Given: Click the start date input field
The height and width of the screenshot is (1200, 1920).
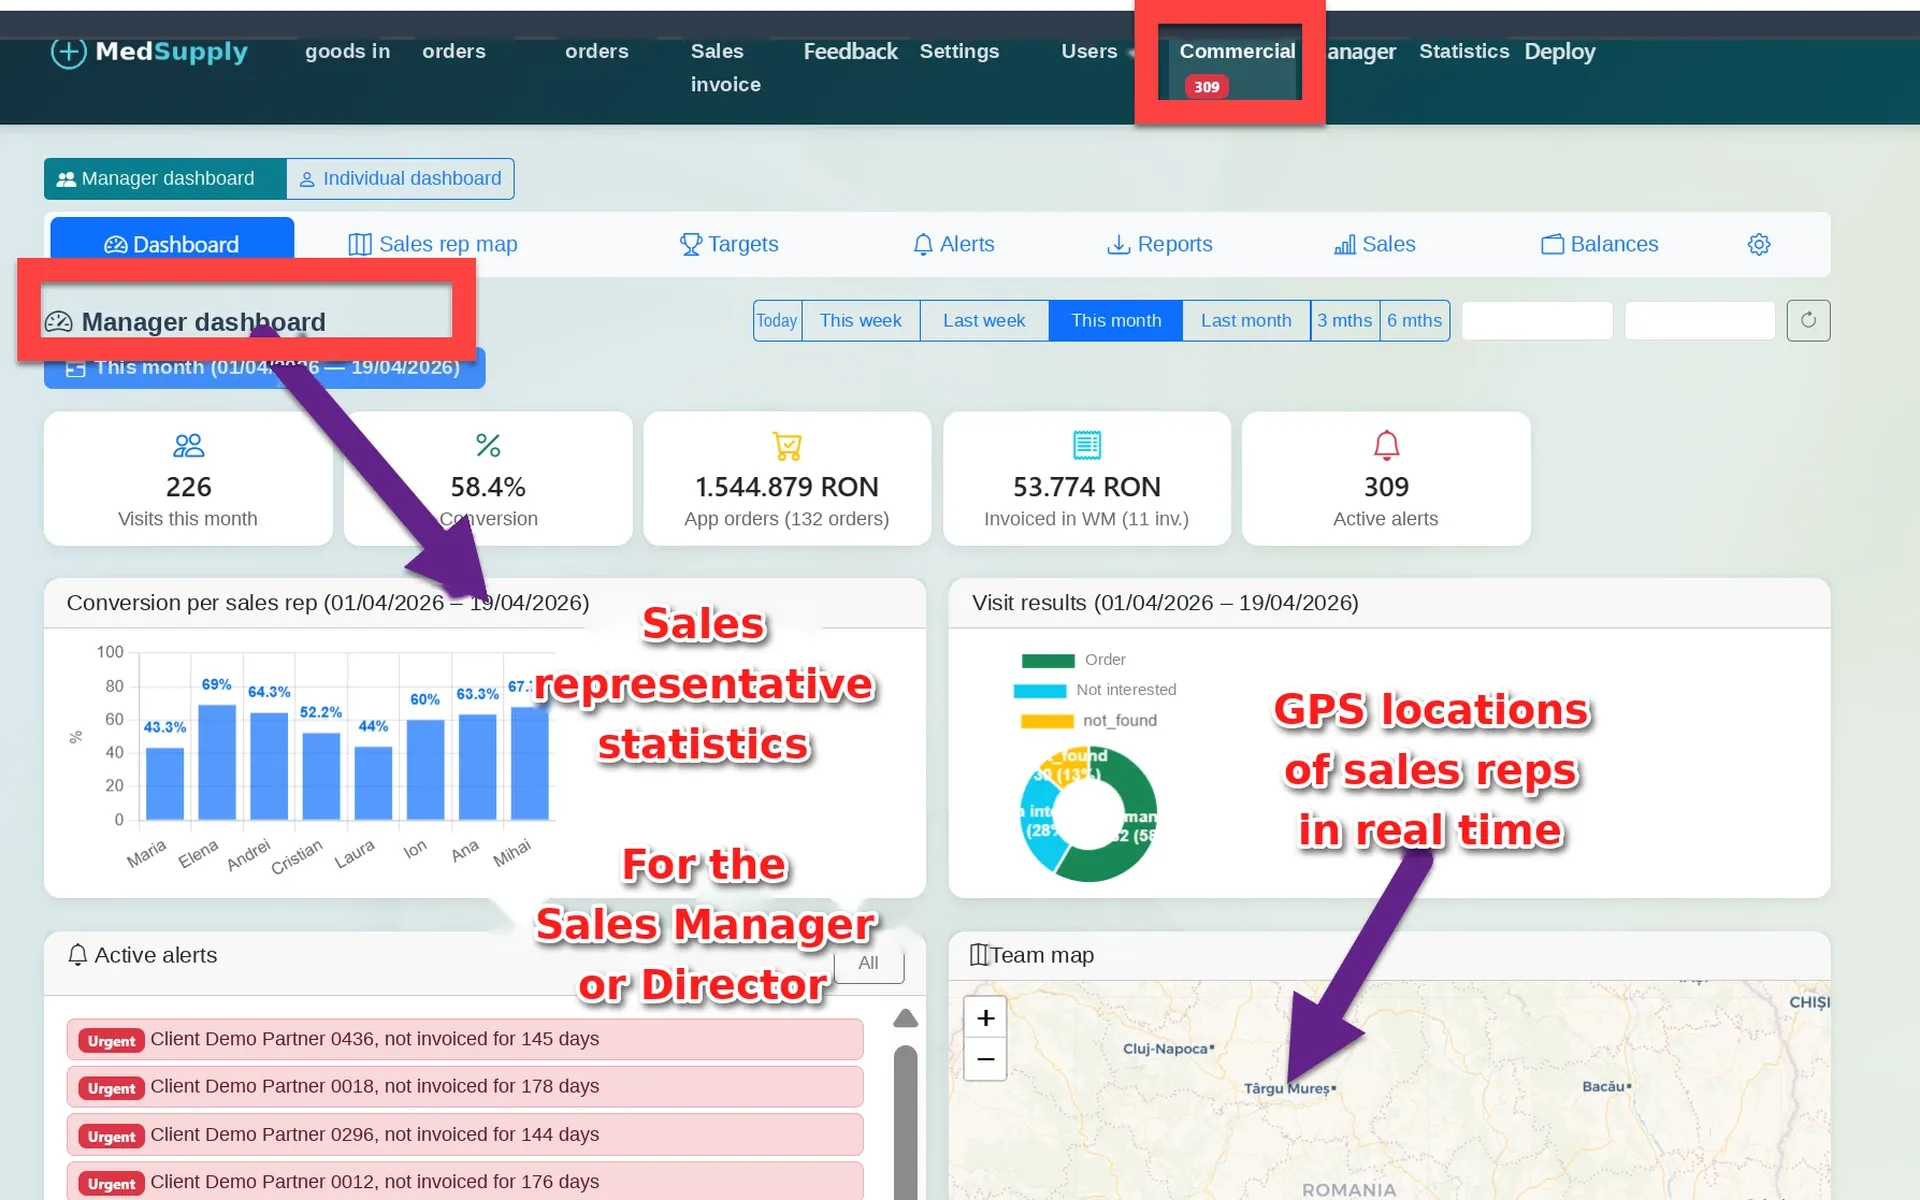Looking at the screenshot, I should tap(1537, 321).
